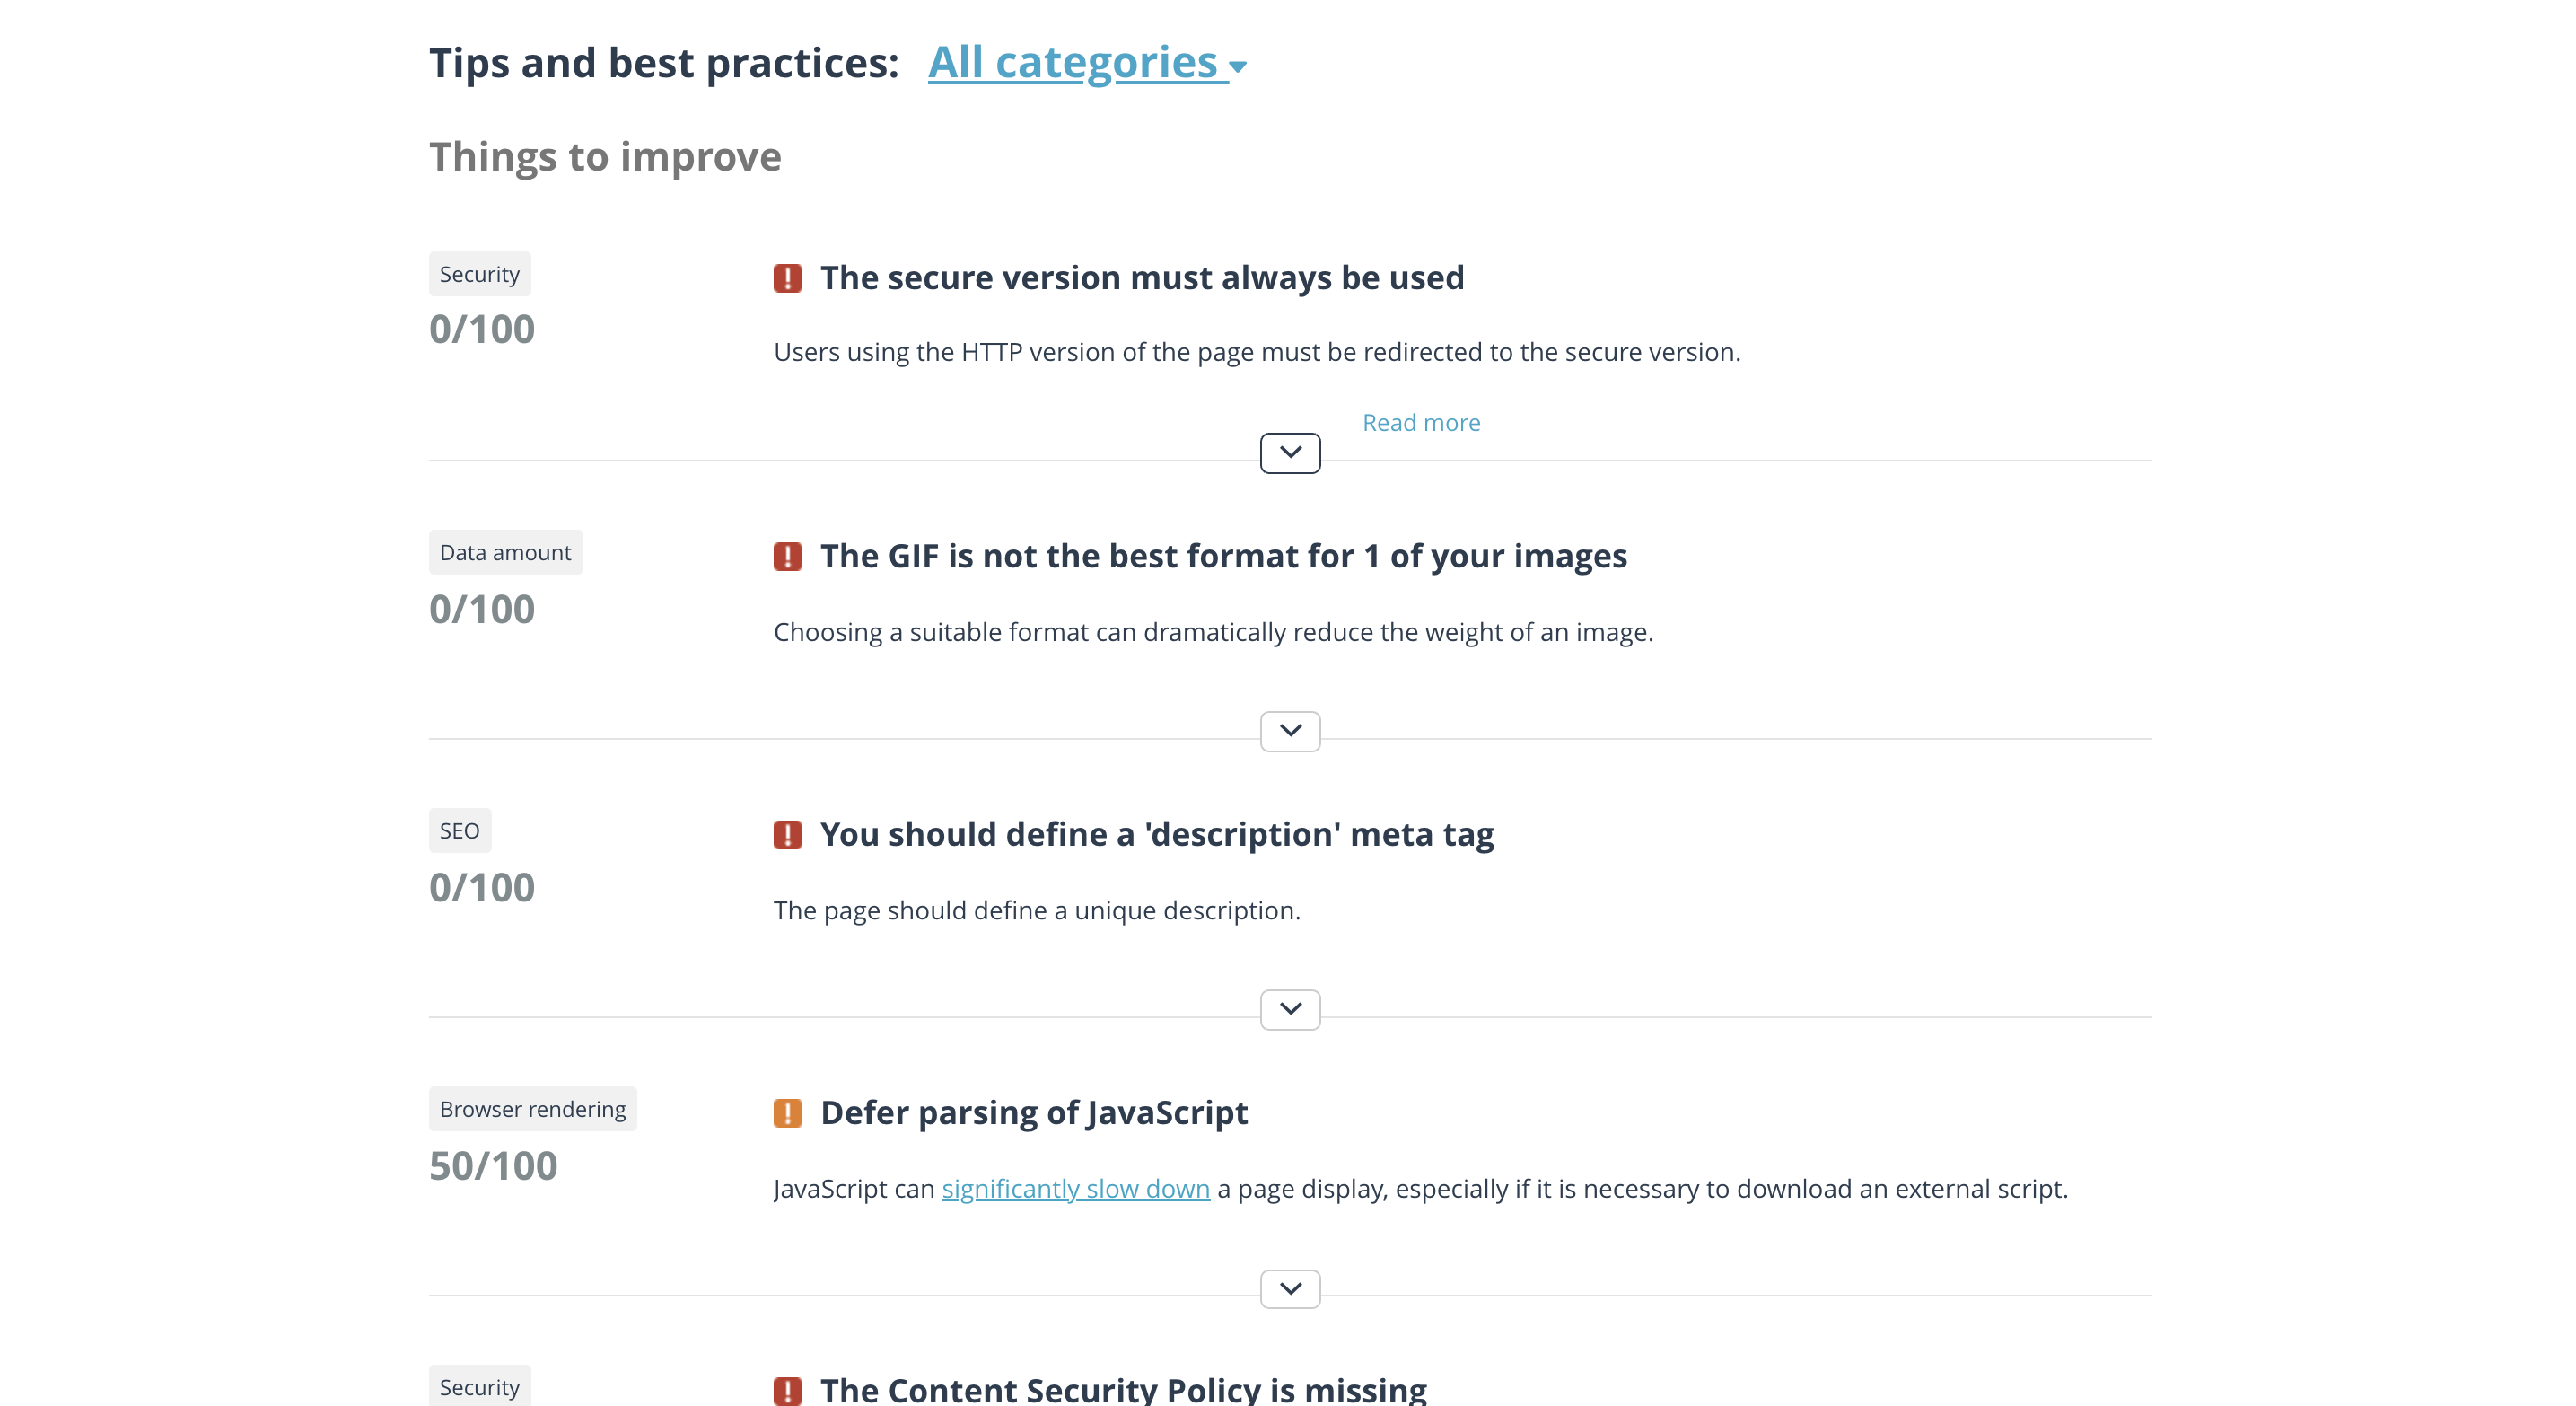
Task: Click 'The secure version must always be used' heading
Action: coord(1141,277)
